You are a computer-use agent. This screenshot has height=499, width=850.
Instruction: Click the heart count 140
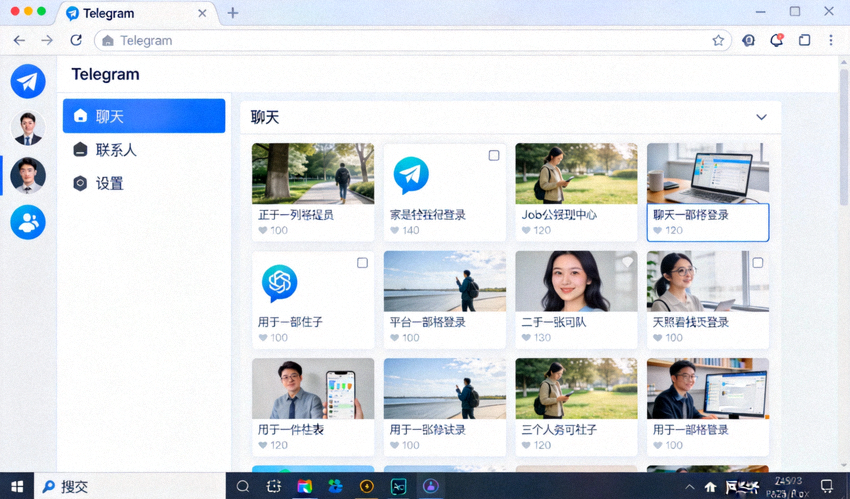(x=411, y=230)
